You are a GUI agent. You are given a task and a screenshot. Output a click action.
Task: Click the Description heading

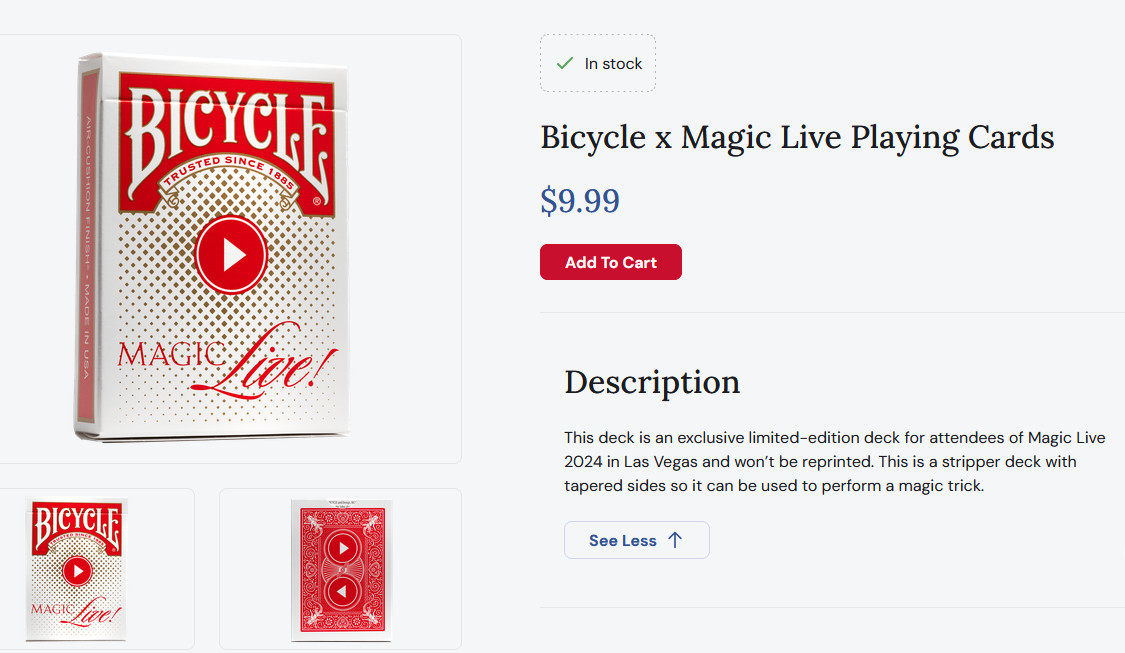[x=652, y=382]
